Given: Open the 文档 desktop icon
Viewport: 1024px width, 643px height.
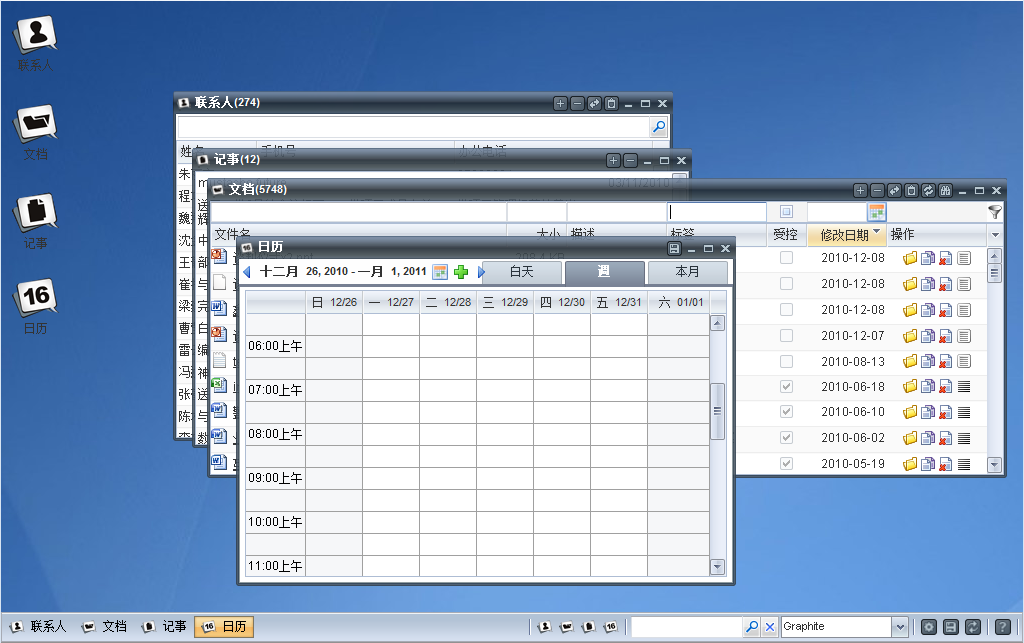Looking at the screenshot, I should [36, 131].
